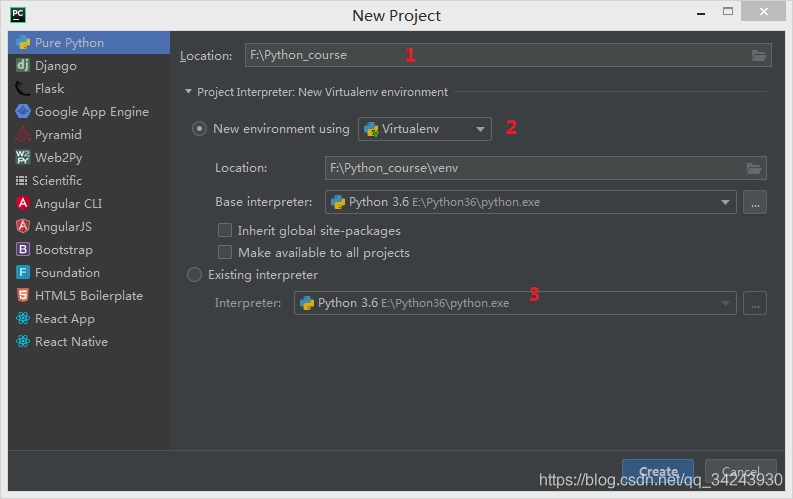Open the existing Interpreter dropdown arrow

pyautogui.click(x=725, y=303)
